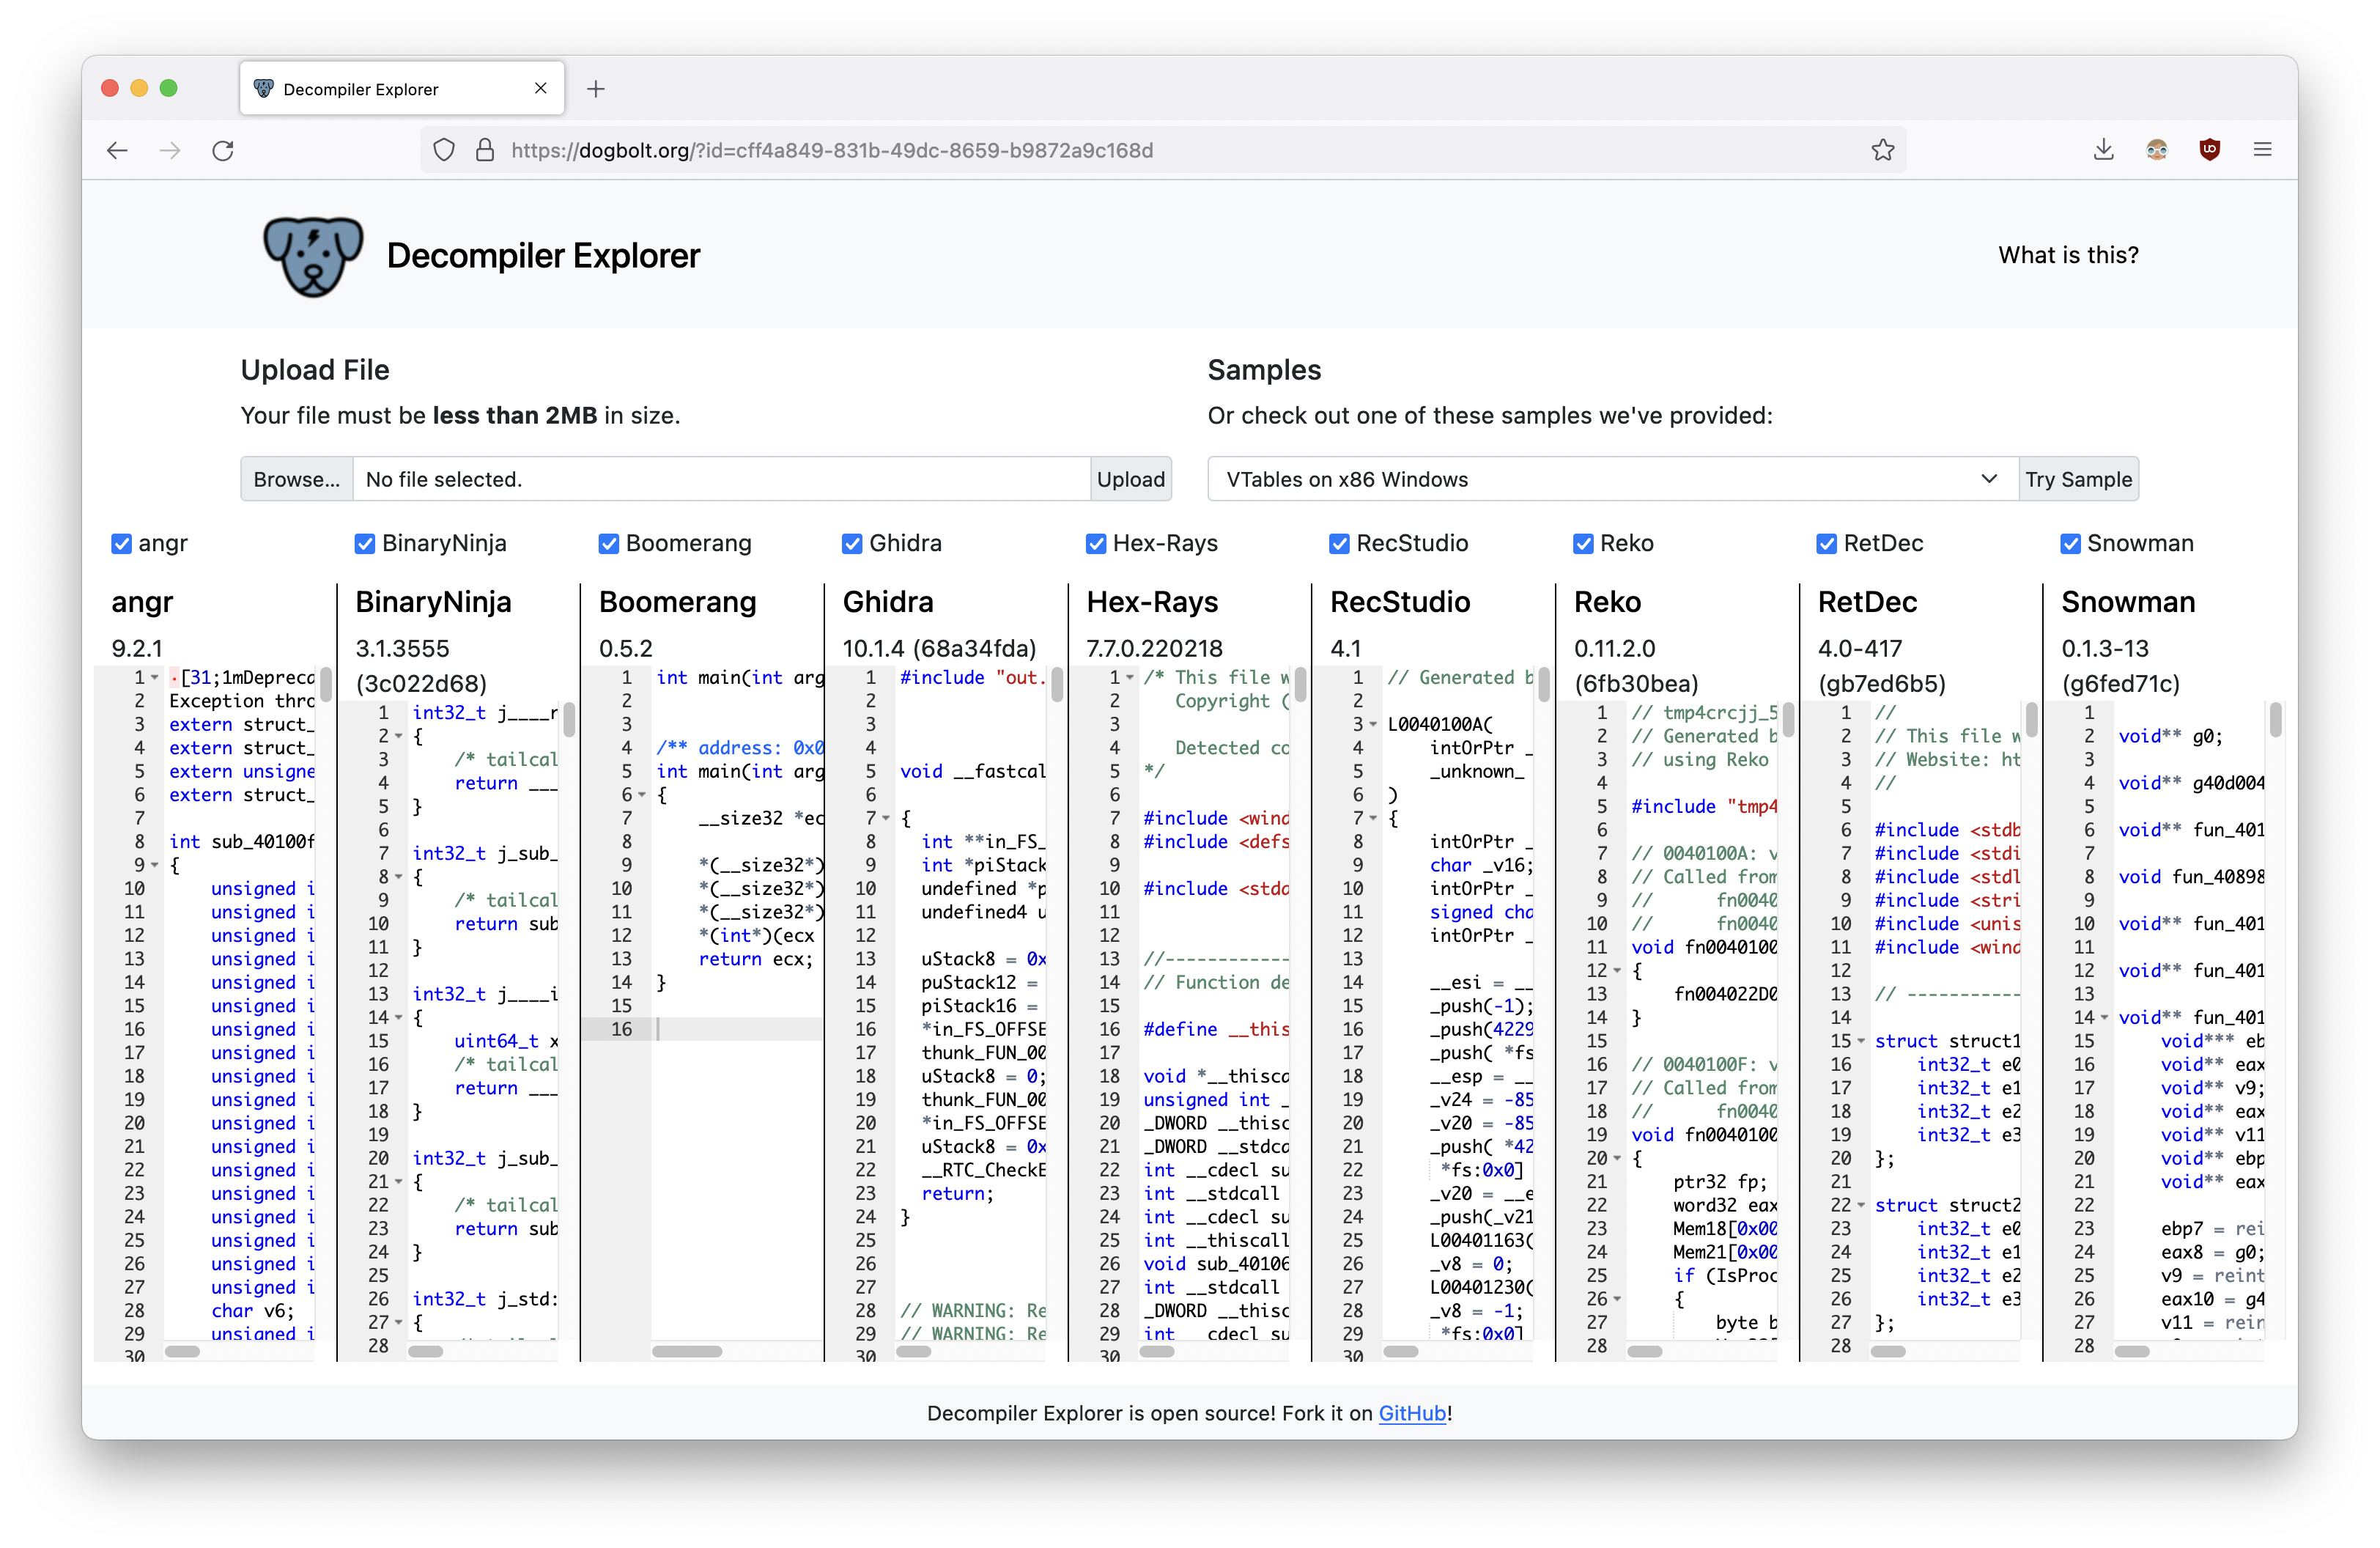
Task: Click 'int sub_40100f' in the angr pane
Action: pyautogui.click(x=242, y=842)
